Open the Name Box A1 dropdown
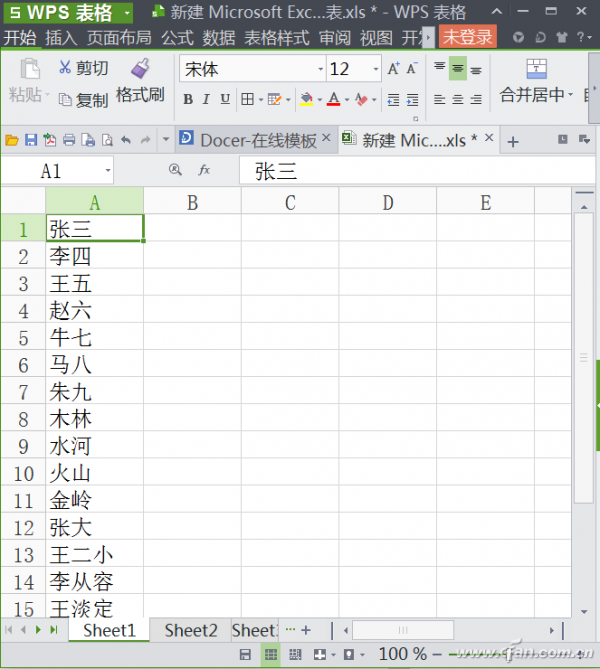The width and height of the screenshot is (600, 669). [108, 170]
